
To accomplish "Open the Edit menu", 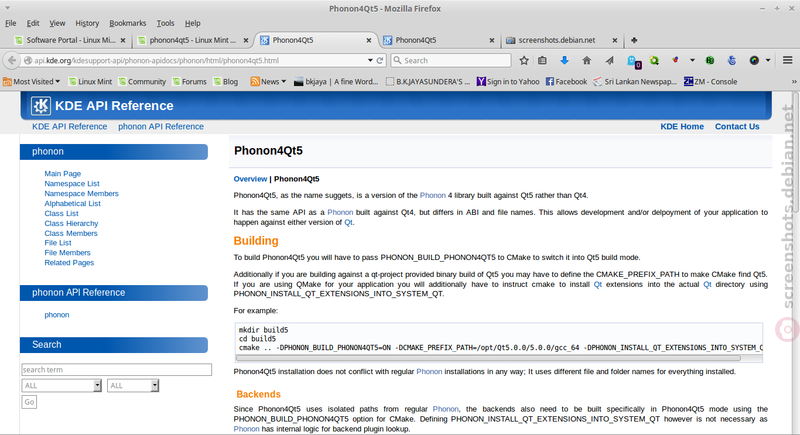I will click(x=33, y=23).
